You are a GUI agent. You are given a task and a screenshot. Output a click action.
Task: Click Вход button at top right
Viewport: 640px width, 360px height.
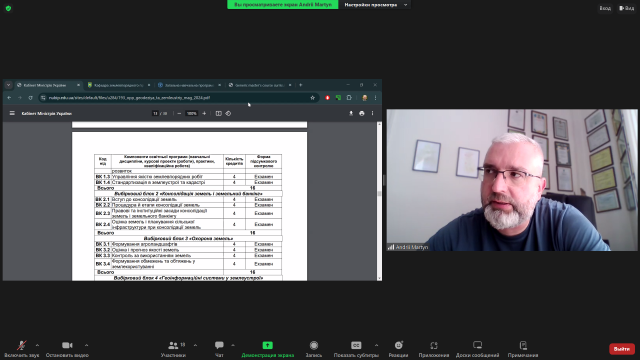[x=605, y=8]
